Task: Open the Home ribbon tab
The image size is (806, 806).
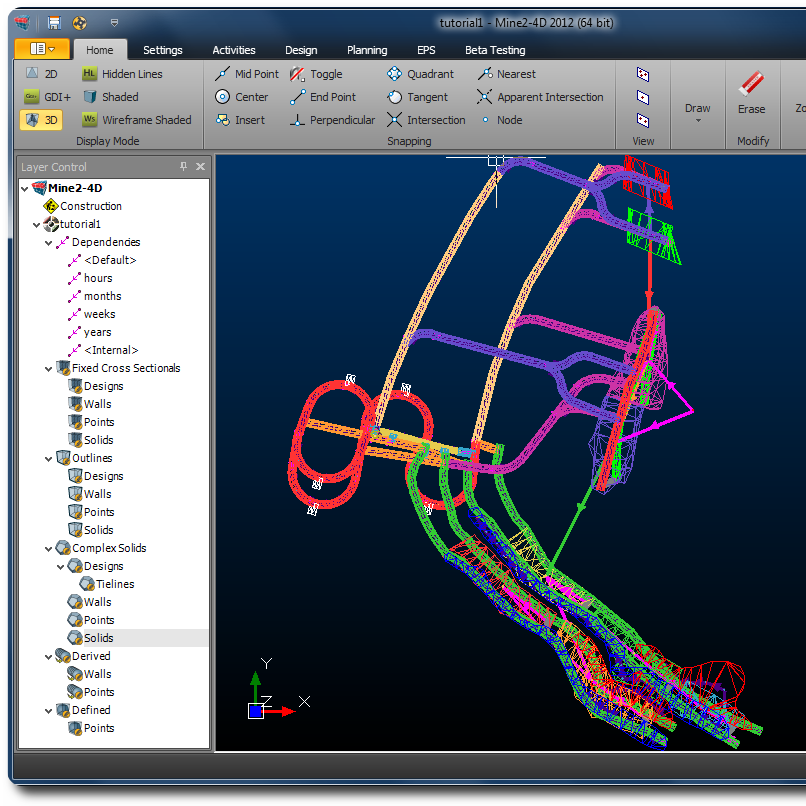Action: (100, 50)
